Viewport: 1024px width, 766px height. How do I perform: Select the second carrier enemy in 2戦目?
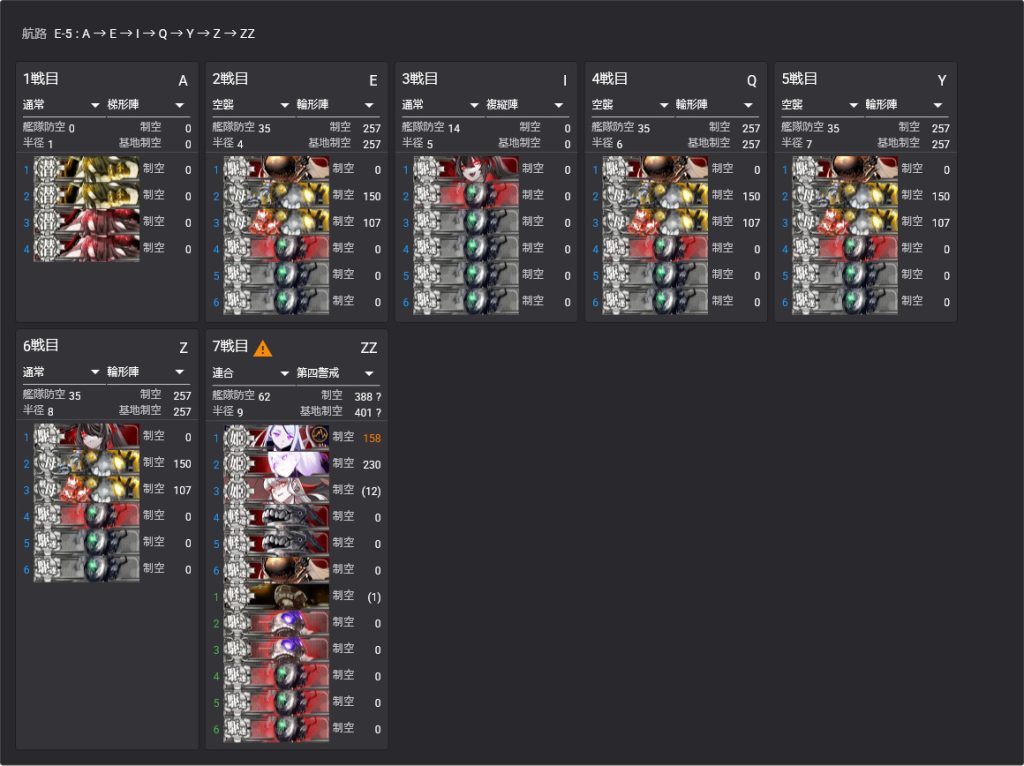(x=275, y=196)
